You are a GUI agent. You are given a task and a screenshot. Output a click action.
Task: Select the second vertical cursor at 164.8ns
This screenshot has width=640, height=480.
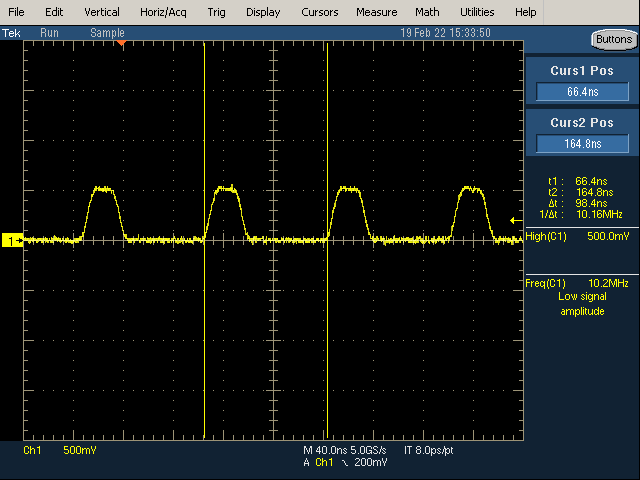(327, 241)
